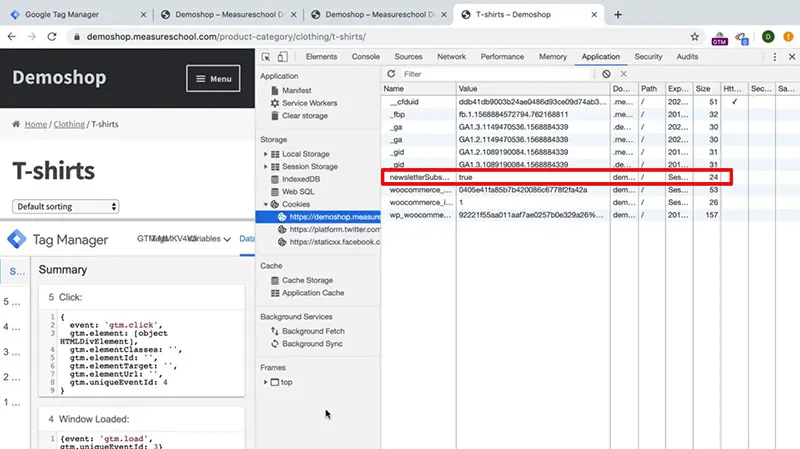Delete selected cookie with the X icon
Viewport: 800px width, 449px height.
coord(623,74)
